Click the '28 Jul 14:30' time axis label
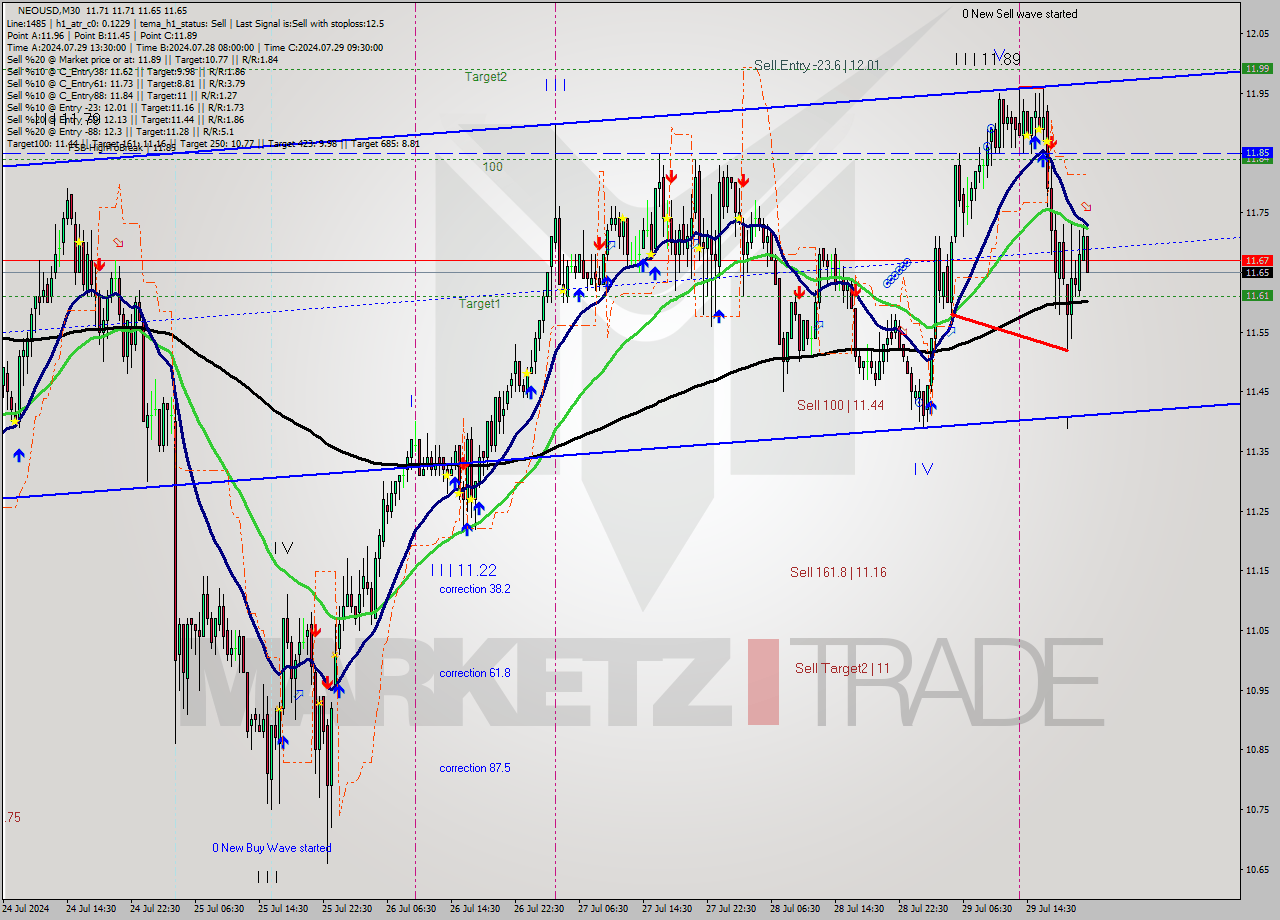 point(858,909)
